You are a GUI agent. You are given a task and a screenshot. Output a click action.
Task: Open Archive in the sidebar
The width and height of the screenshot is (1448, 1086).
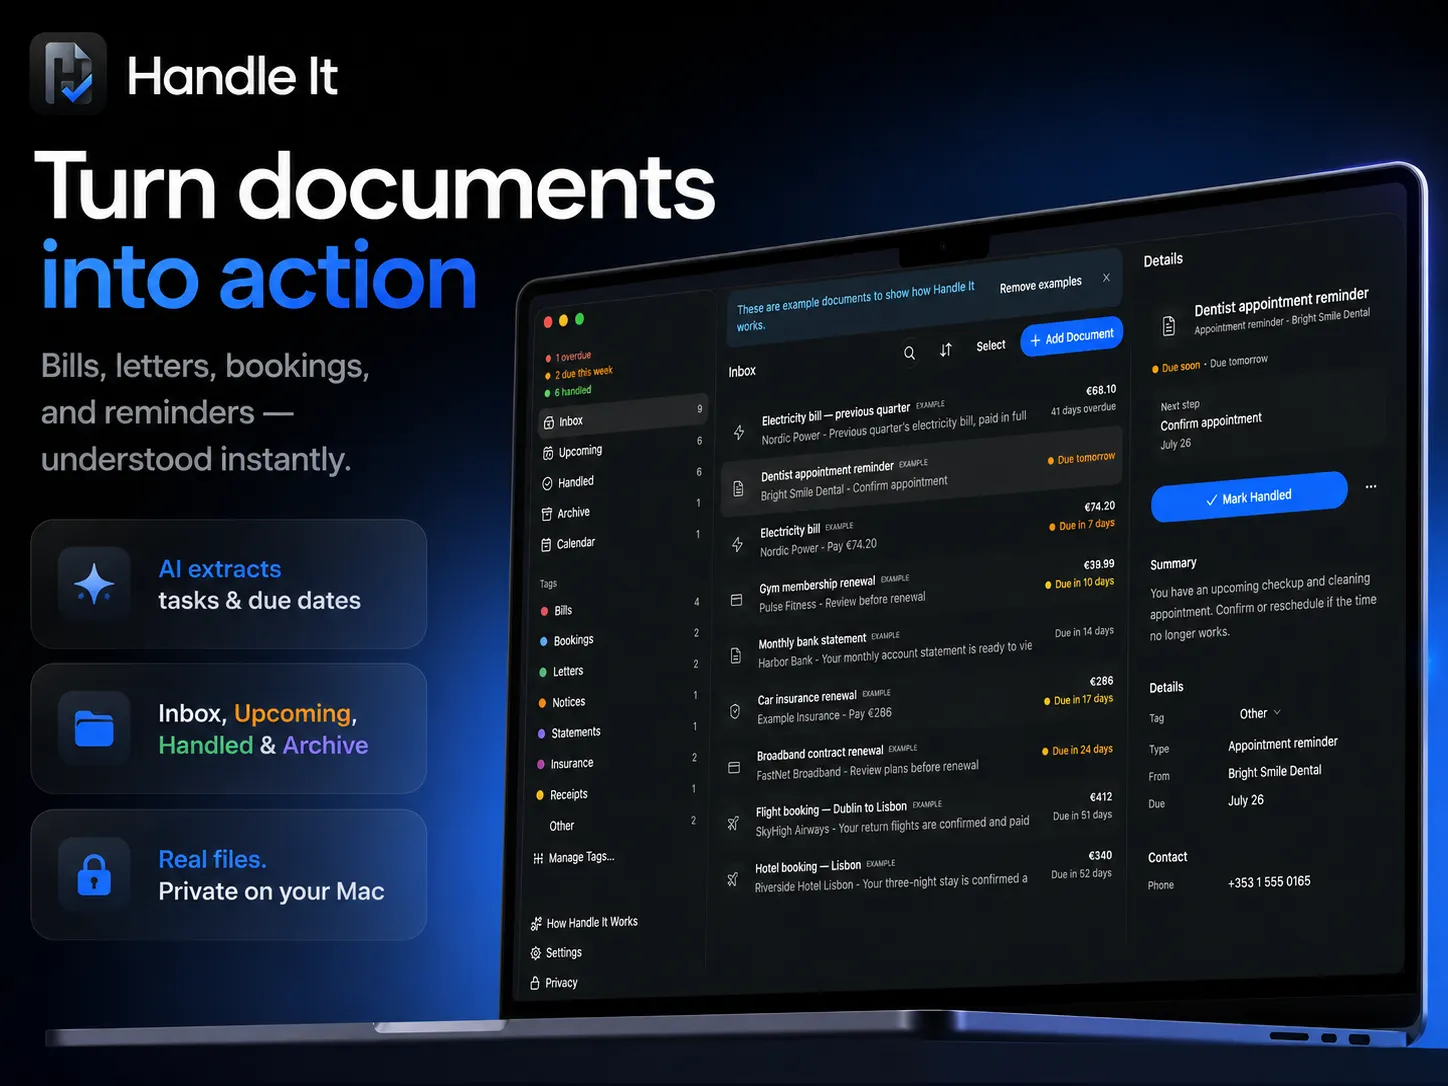coord(621,509)
